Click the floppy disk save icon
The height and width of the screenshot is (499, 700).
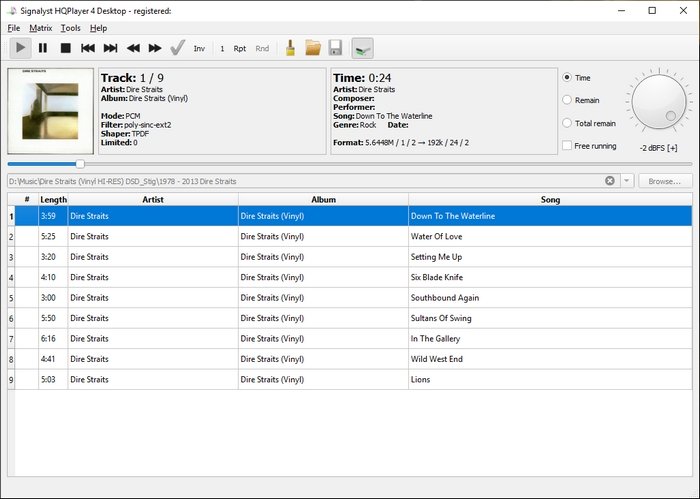[x=336, y=47]
